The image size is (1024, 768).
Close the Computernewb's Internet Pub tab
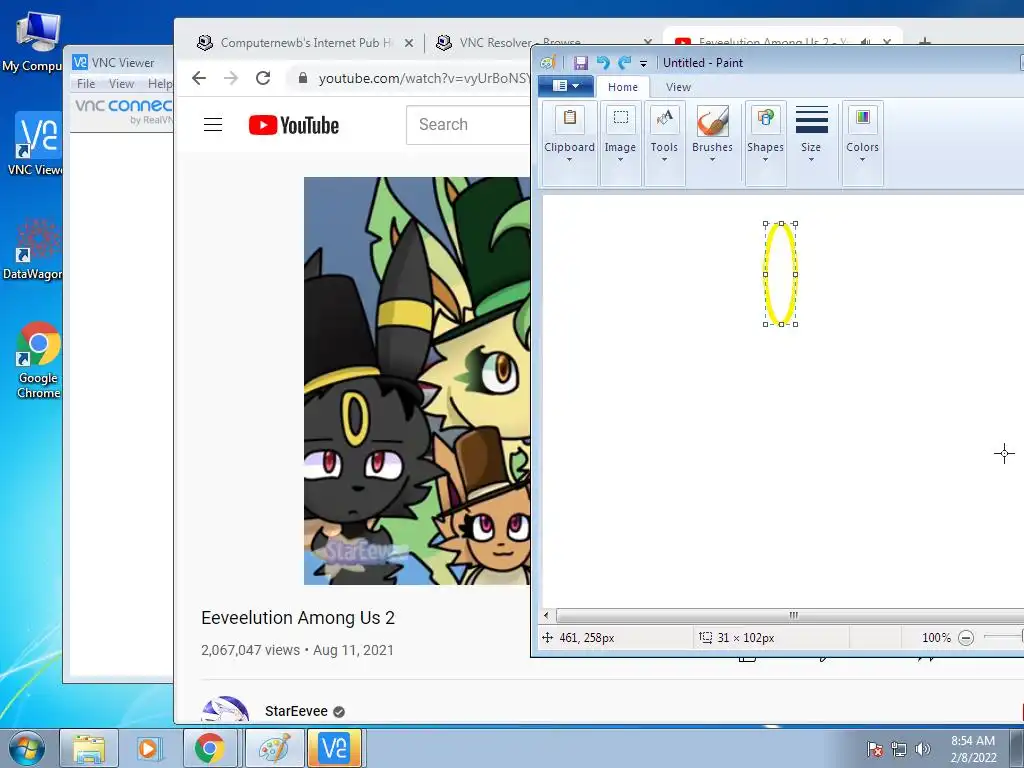pos(409,43)
